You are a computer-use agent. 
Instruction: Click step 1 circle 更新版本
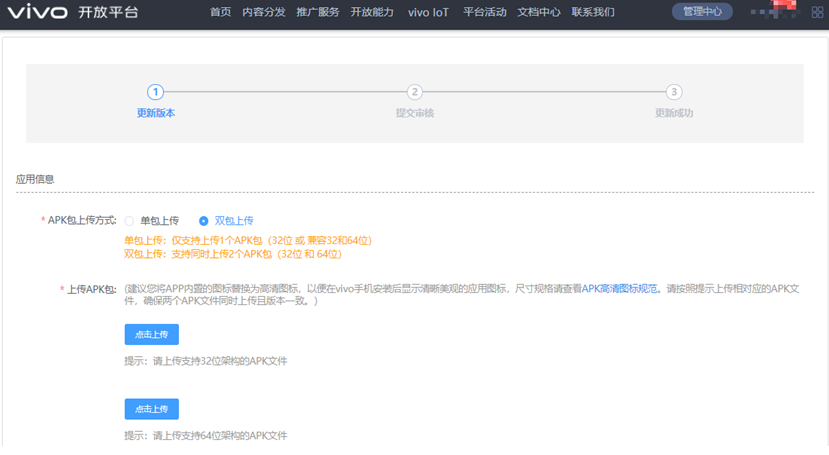coord(155,92)
